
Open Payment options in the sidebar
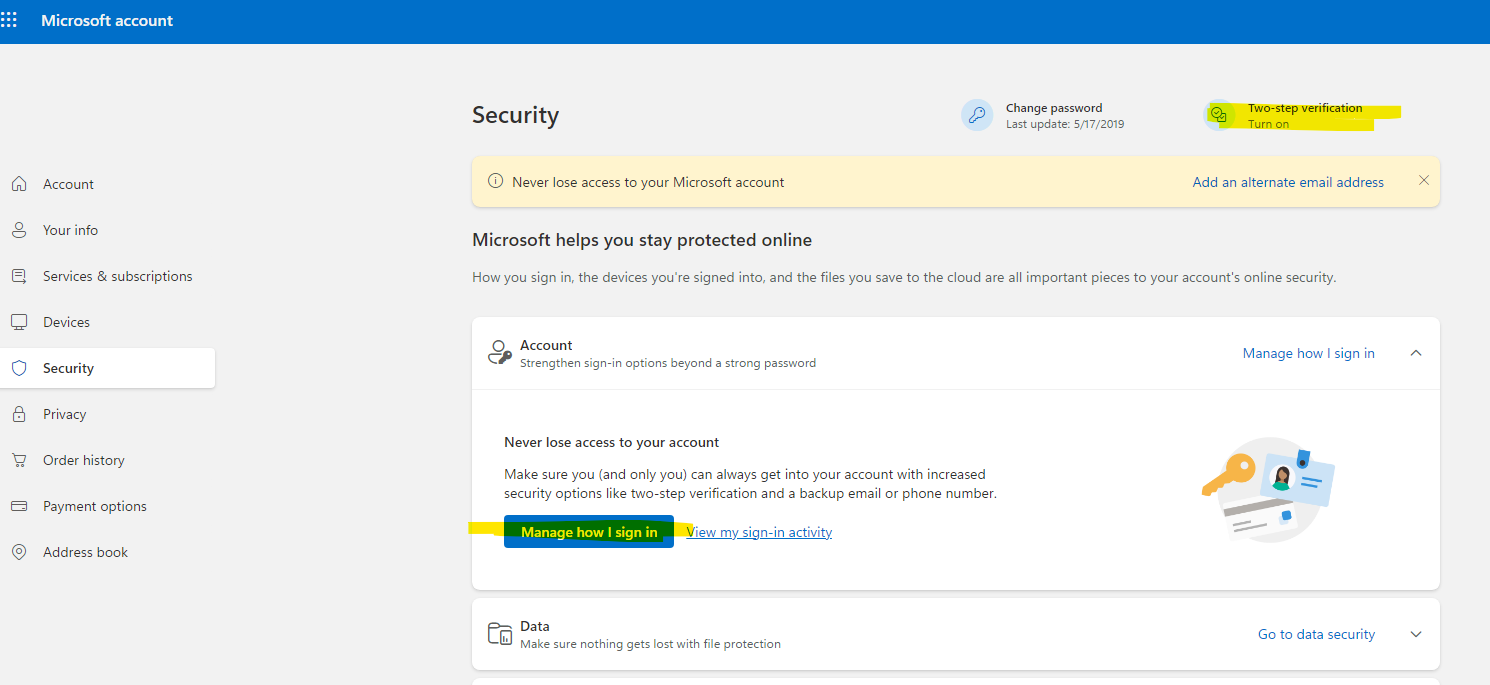95,506
